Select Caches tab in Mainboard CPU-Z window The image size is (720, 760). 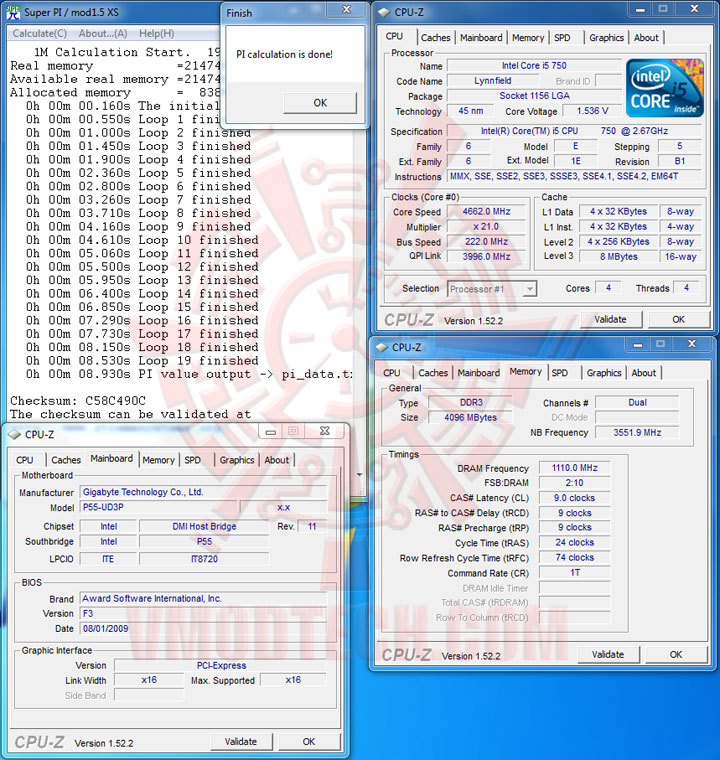tap(66, 460)
